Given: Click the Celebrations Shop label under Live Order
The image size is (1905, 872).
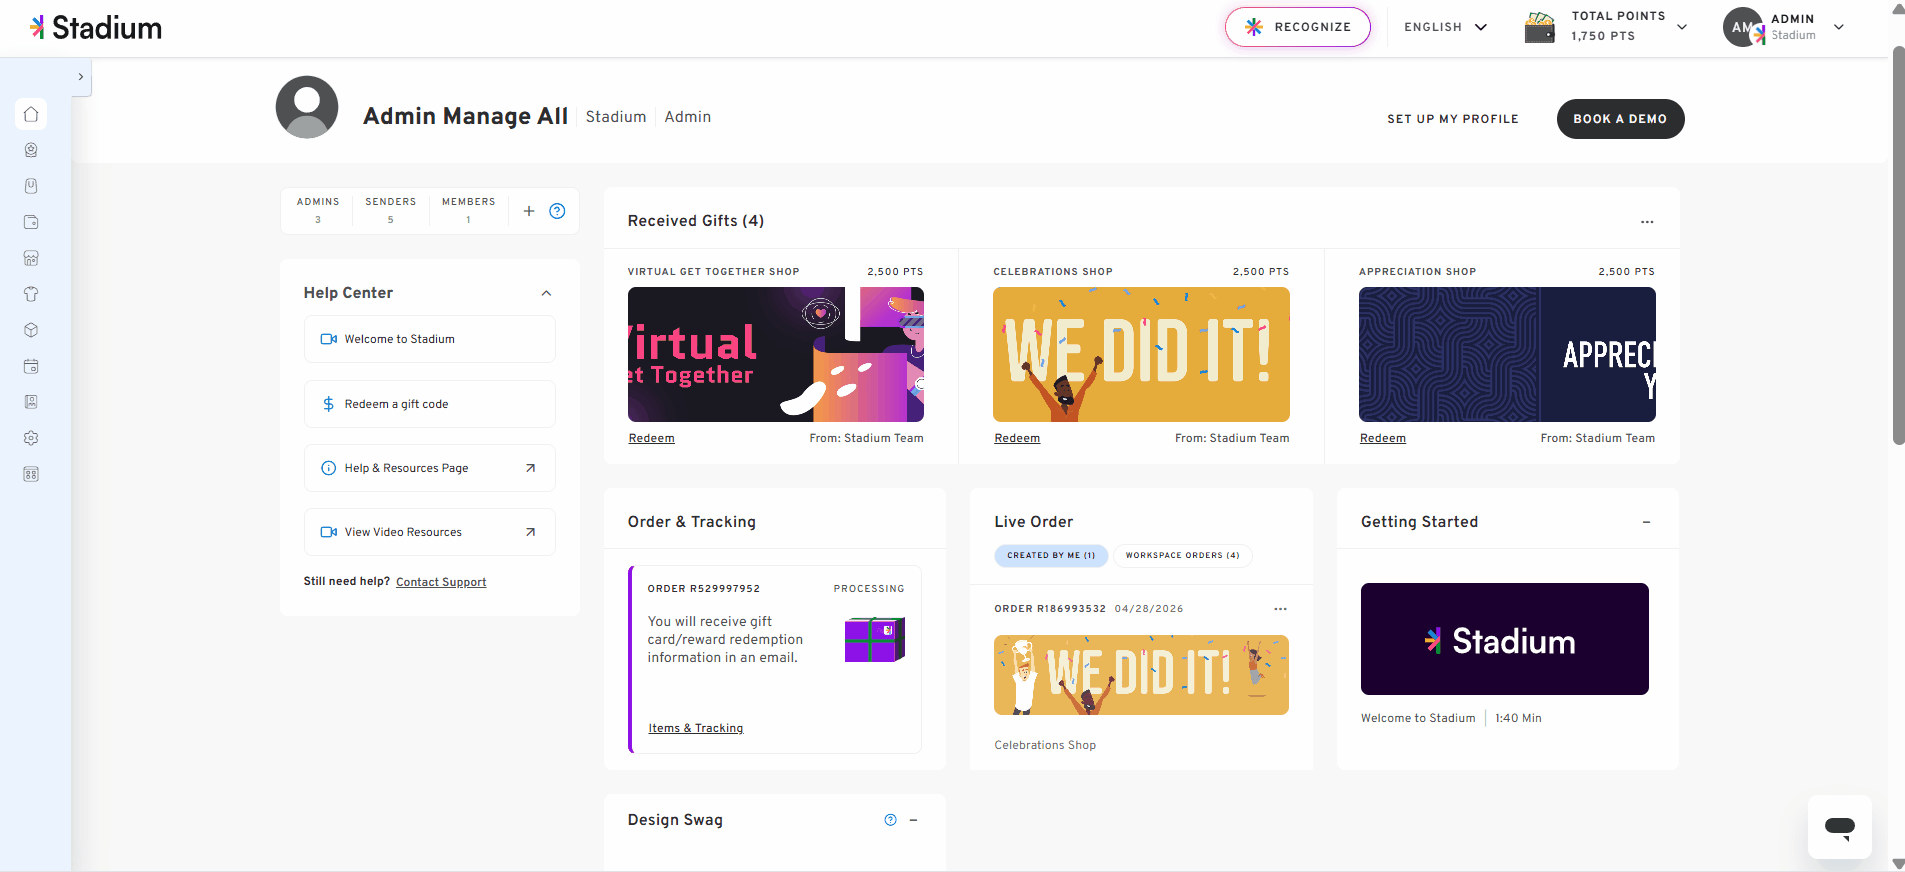Looking at the screenshot, I should [1045, 745].
